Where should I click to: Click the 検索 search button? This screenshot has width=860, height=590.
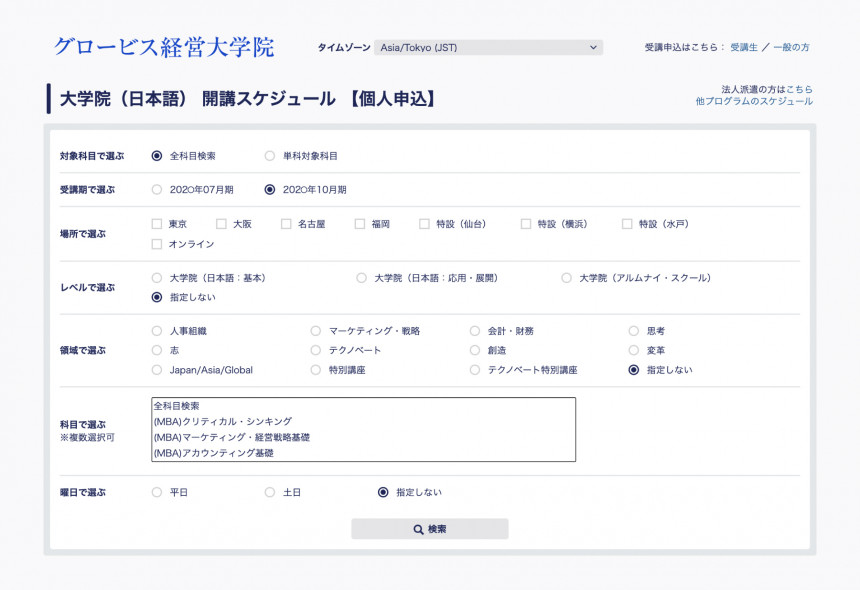pos(429,529)
